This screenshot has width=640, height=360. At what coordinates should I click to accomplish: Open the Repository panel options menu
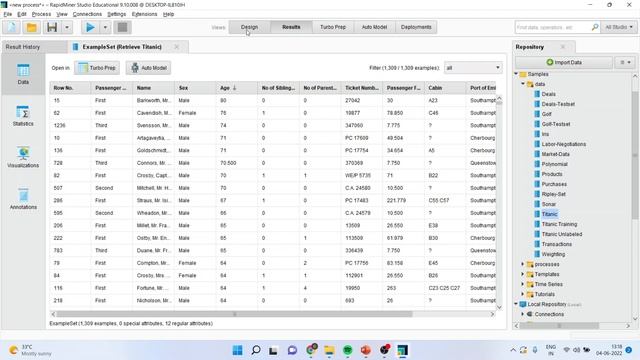625,62
